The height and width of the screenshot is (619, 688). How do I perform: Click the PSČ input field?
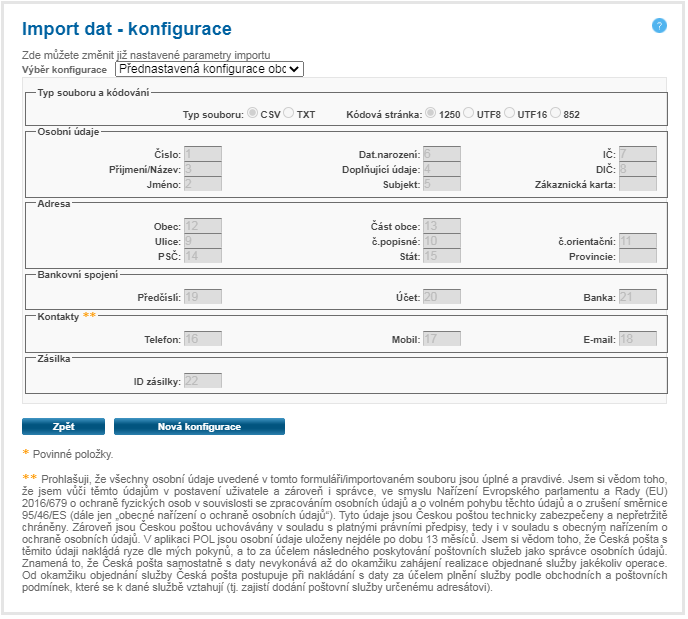tap(202, 256)
